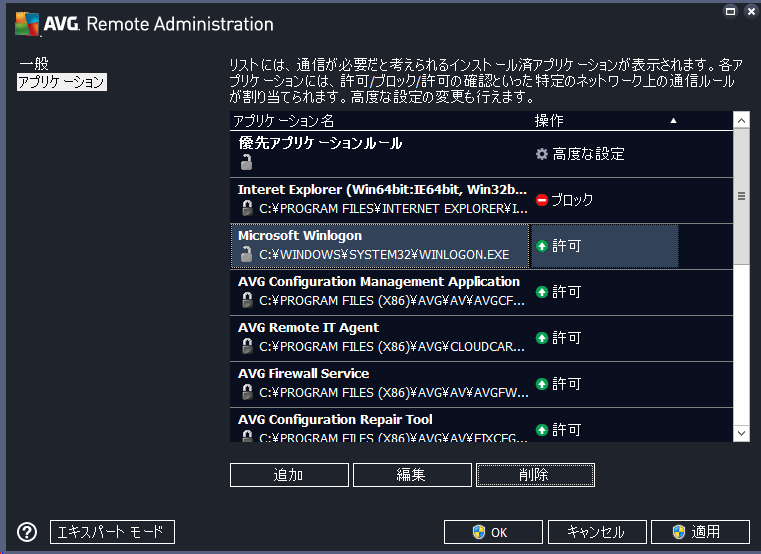
Task: Click the scroll down arrow of the application list
Action: [x=741, y=433]
